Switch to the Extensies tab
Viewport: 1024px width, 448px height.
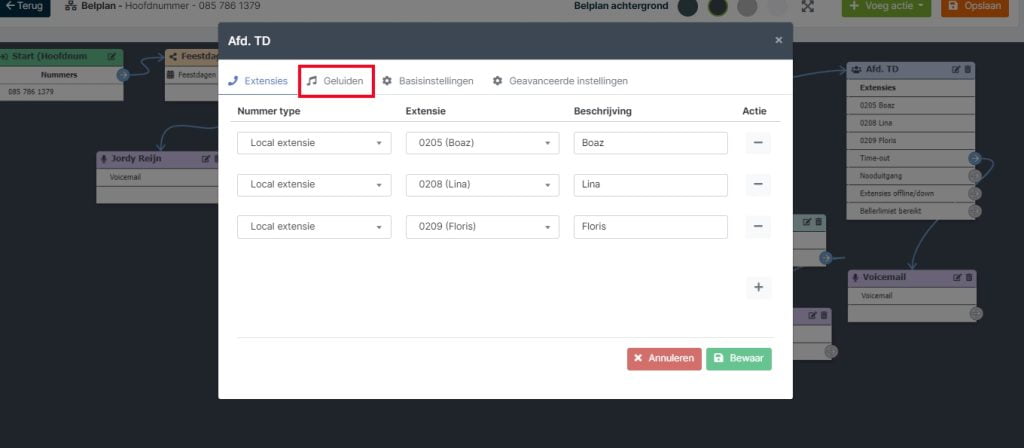click(x=257, y=81)
